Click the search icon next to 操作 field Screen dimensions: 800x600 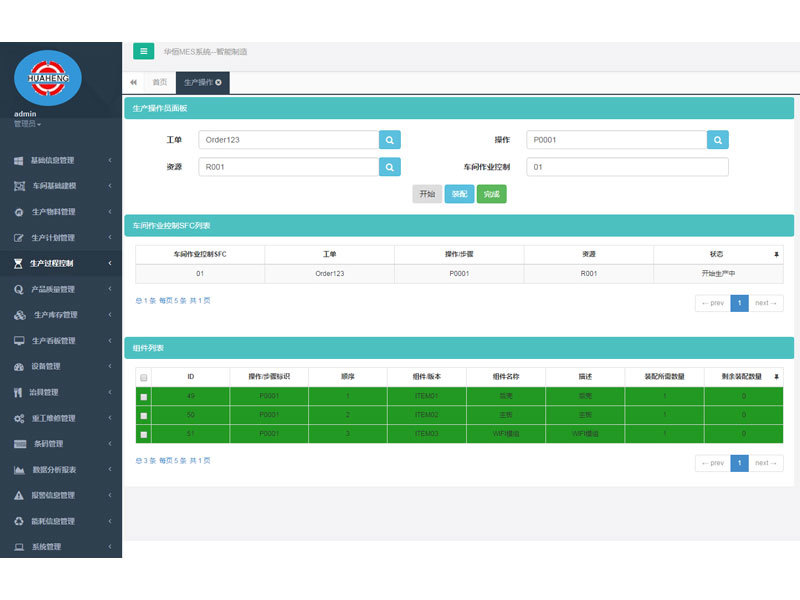(718, 140)
